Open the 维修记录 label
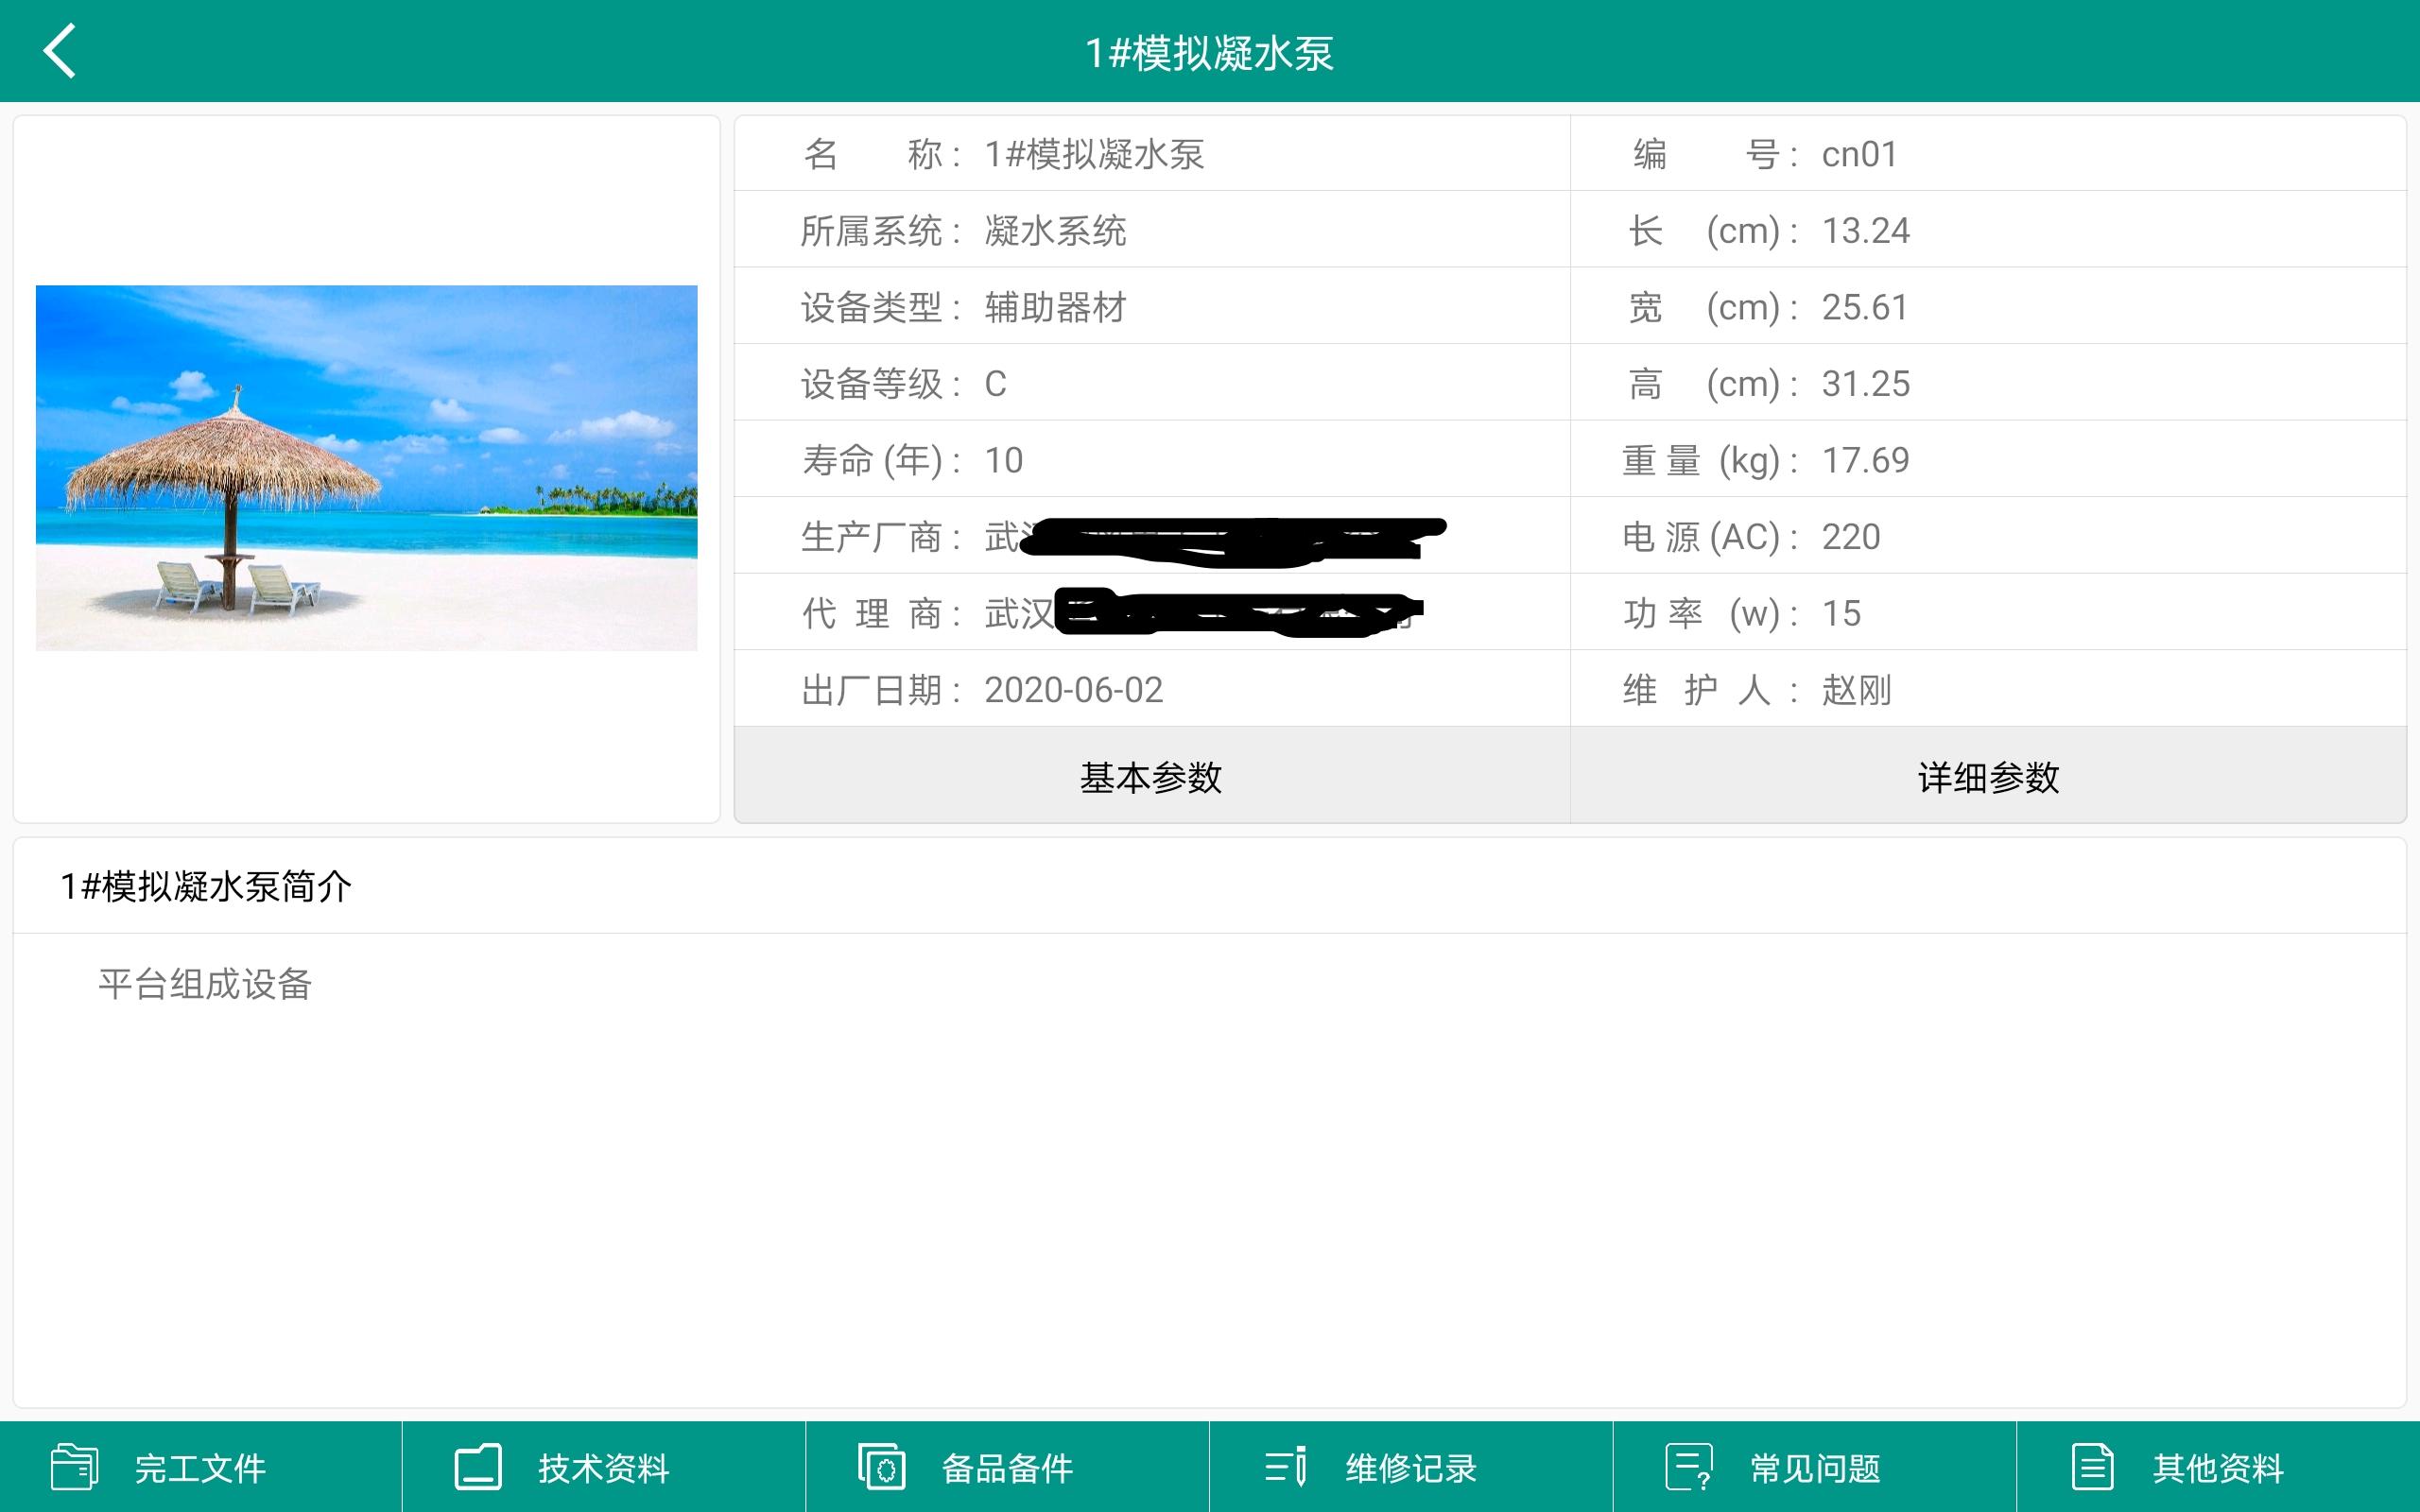 (x=1410, y=1468)
